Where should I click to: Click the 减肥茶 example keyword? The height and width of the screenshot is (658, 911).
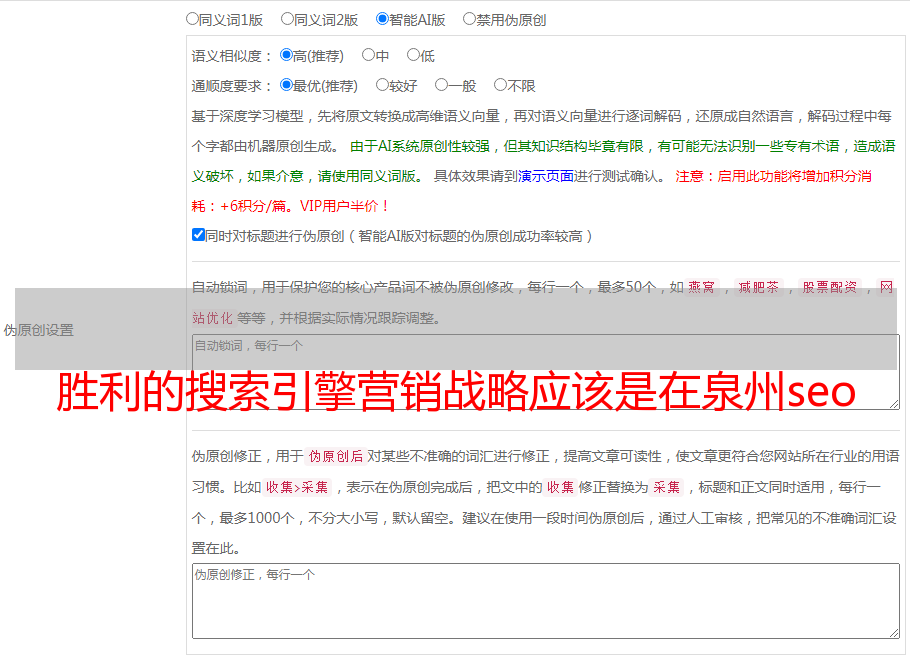758,287
